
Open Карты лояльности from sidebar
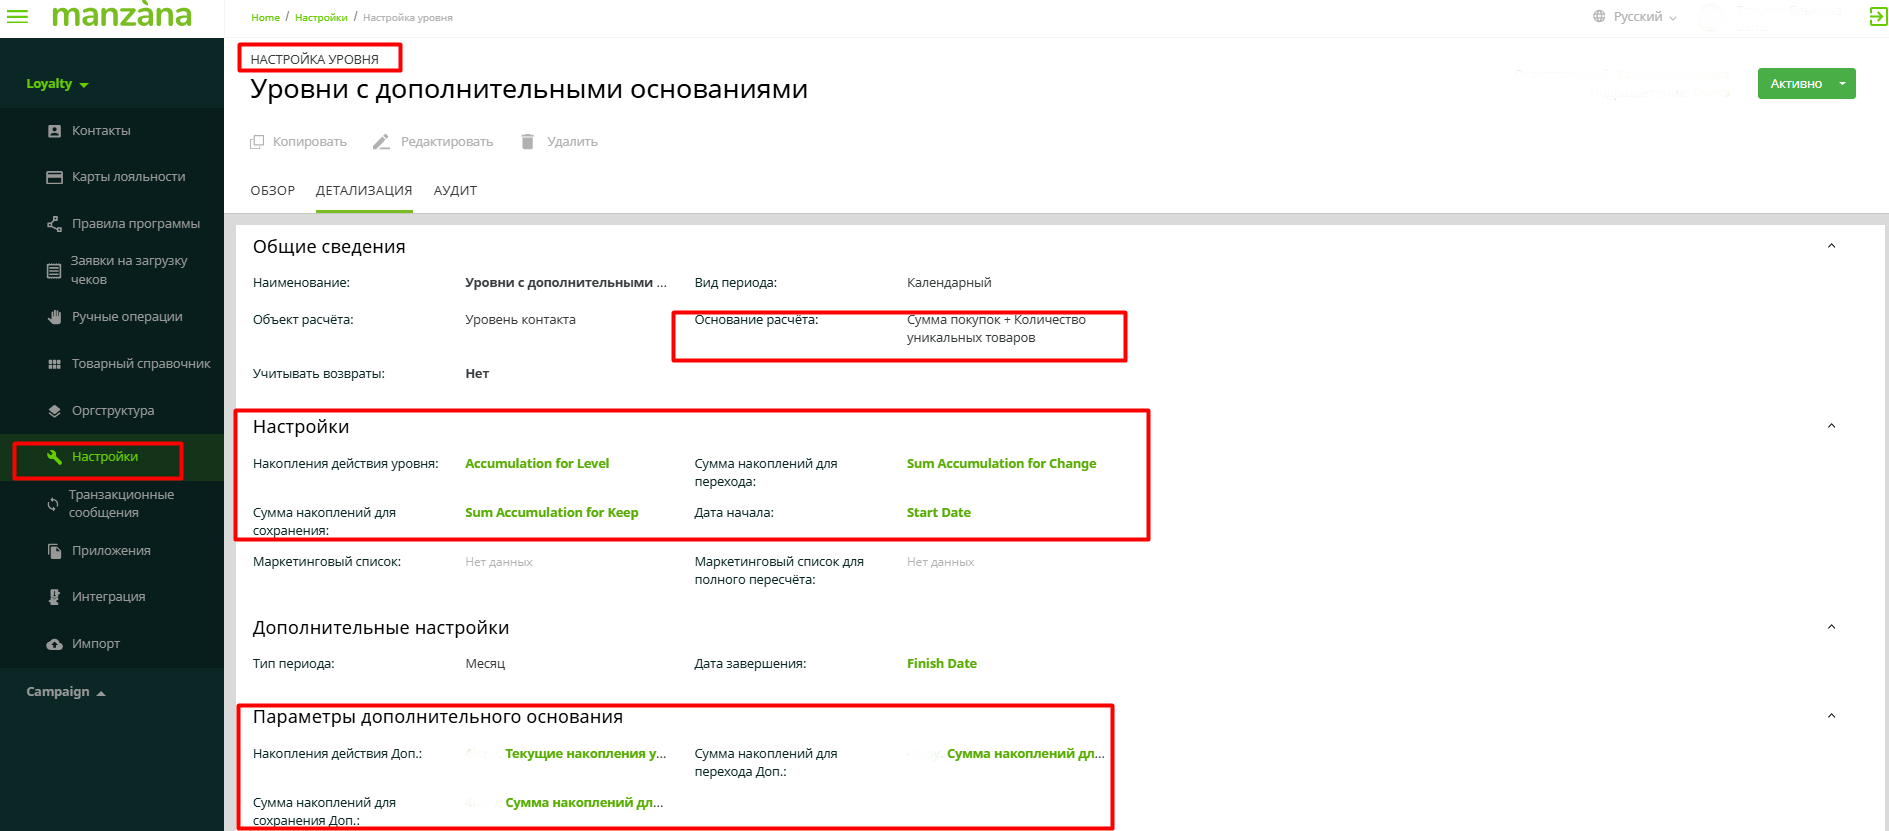pos(128,177)
